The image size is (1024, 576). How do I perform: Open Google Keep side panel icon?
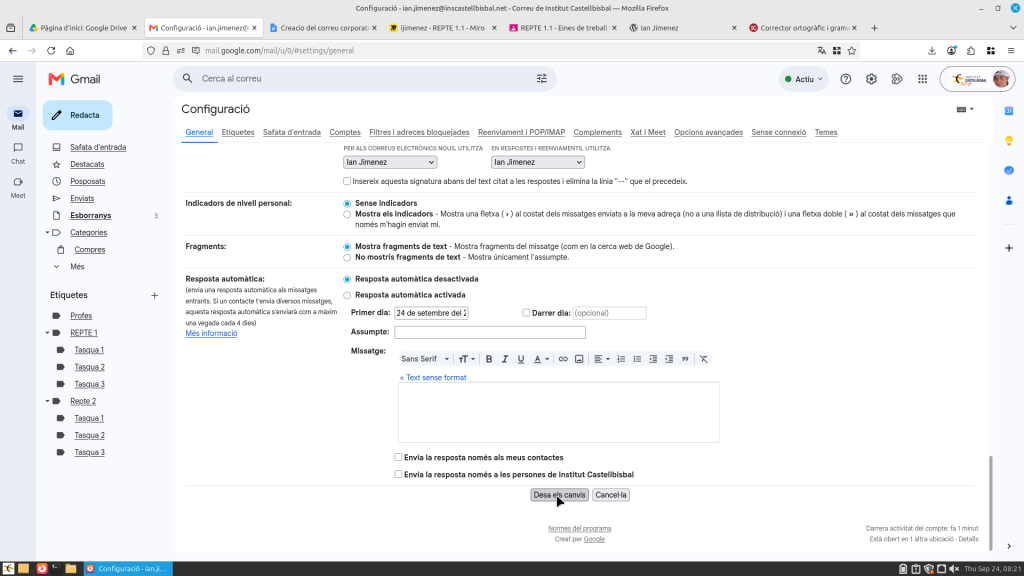point(1009,140)
